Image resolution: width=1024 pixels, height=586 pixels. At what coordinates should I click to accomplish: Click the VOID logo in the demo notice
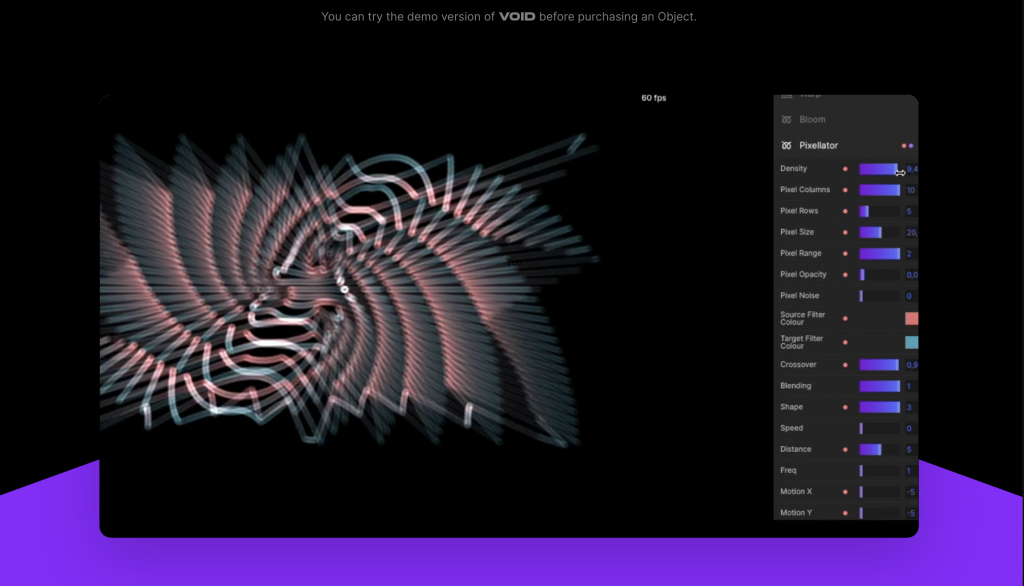coord(517,16)
